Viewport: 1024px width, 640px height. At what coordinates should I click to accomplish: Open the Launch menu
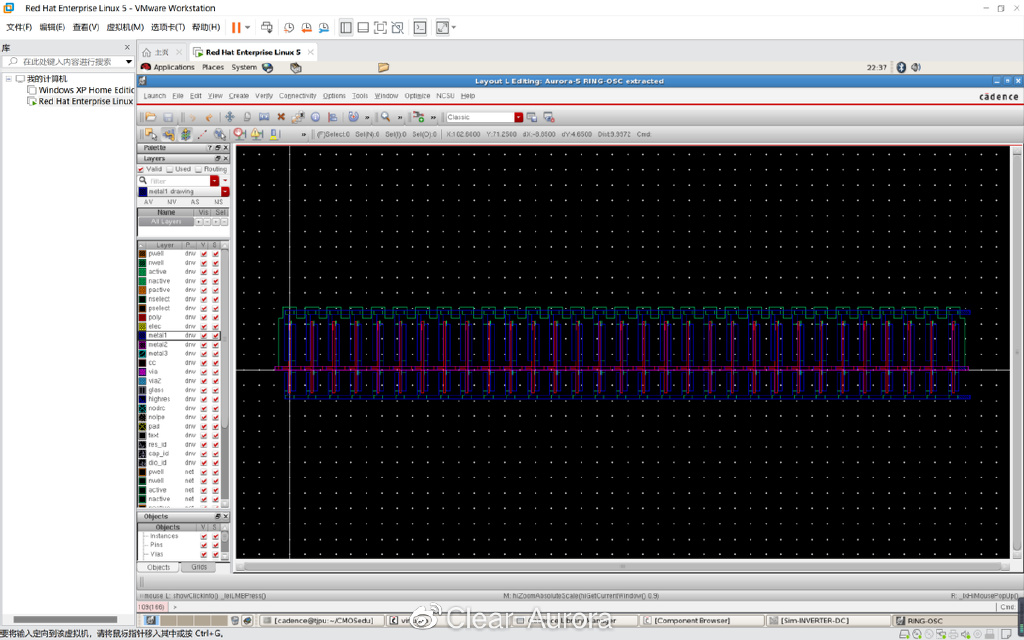(155, 96)
